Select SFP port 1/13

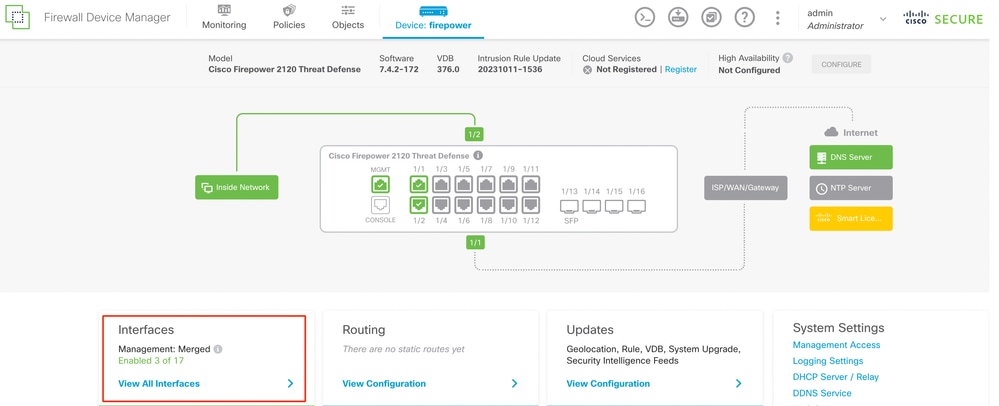(570, 207)
